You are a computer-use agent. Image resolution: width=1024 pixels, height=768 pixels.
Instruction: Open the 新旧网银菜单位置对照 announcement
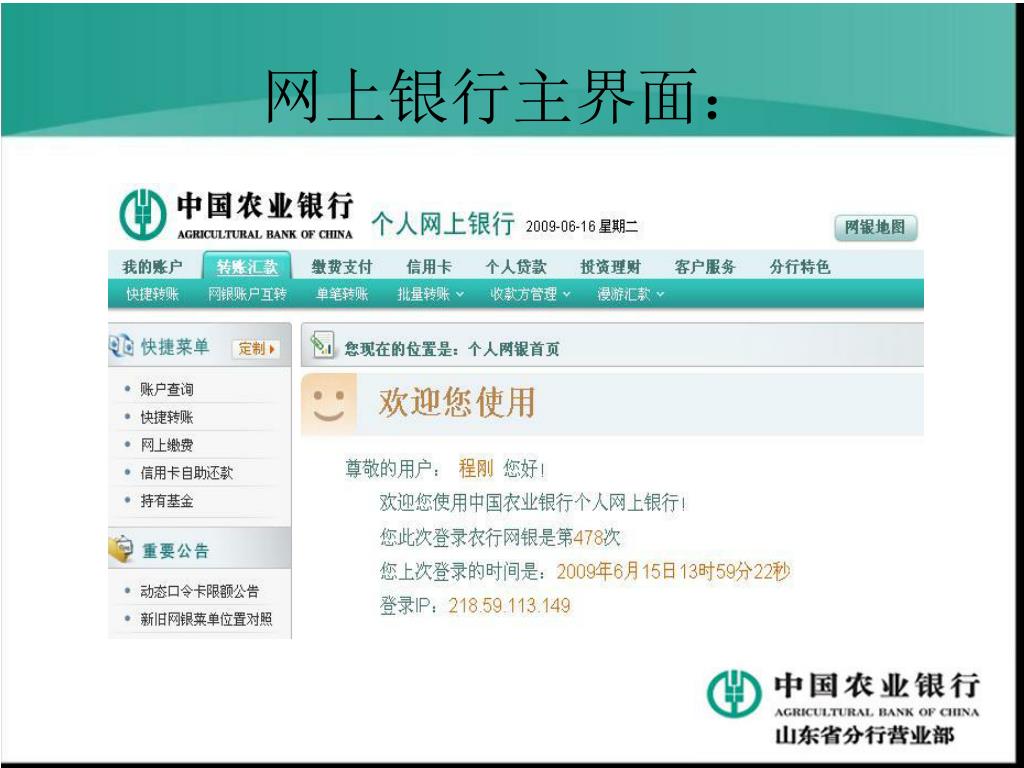pyautogui.click(x=206, y=618)
